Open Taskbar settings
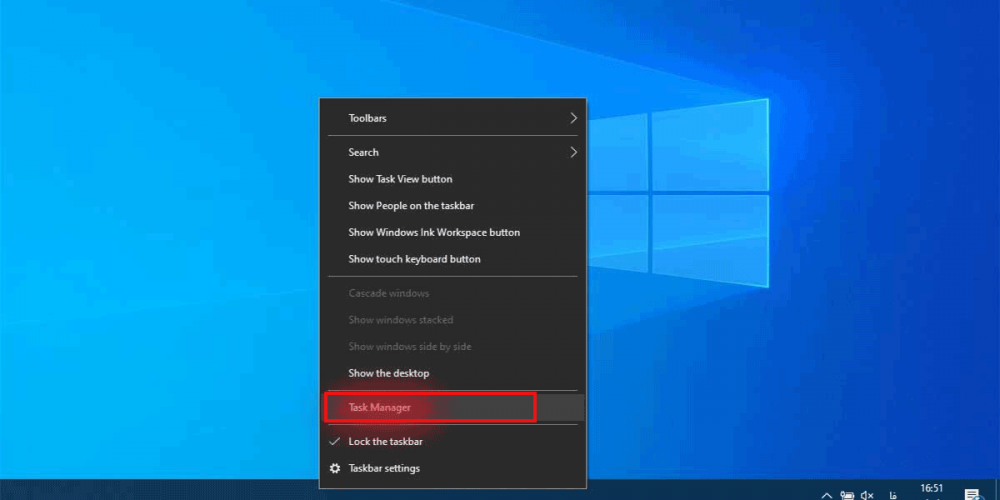The width and height of the screenshot is (1000, 500). [452, 469]
